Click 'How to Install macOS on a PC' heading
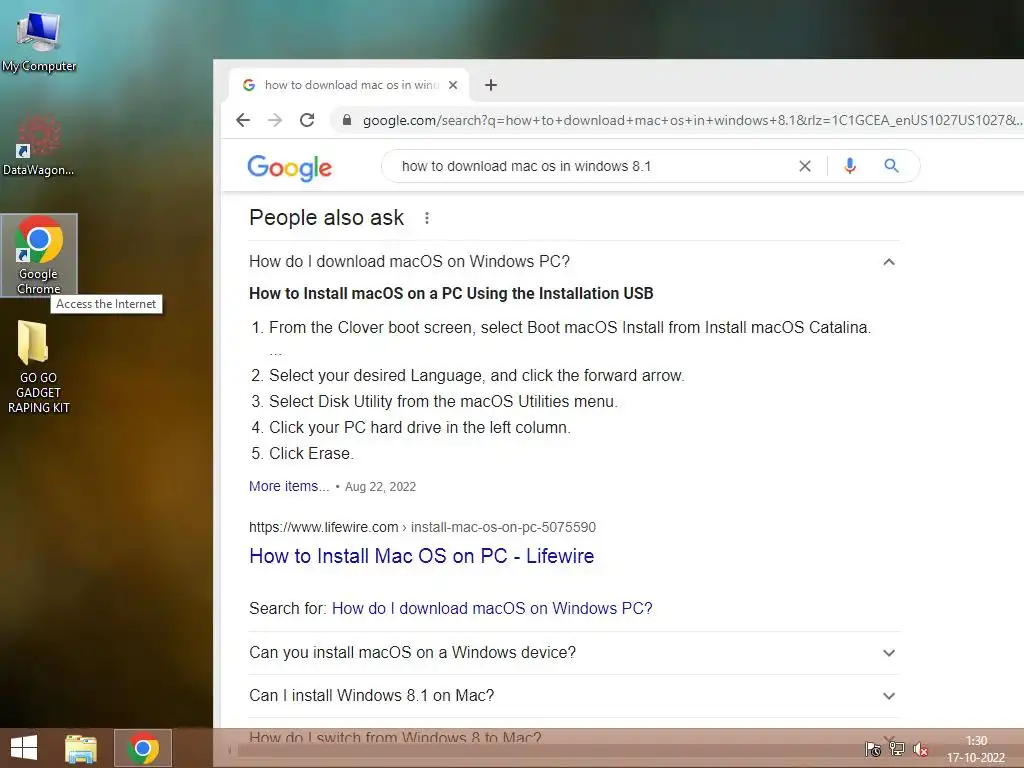Viewport: 1024px width, 768px height. pos(451,293)
